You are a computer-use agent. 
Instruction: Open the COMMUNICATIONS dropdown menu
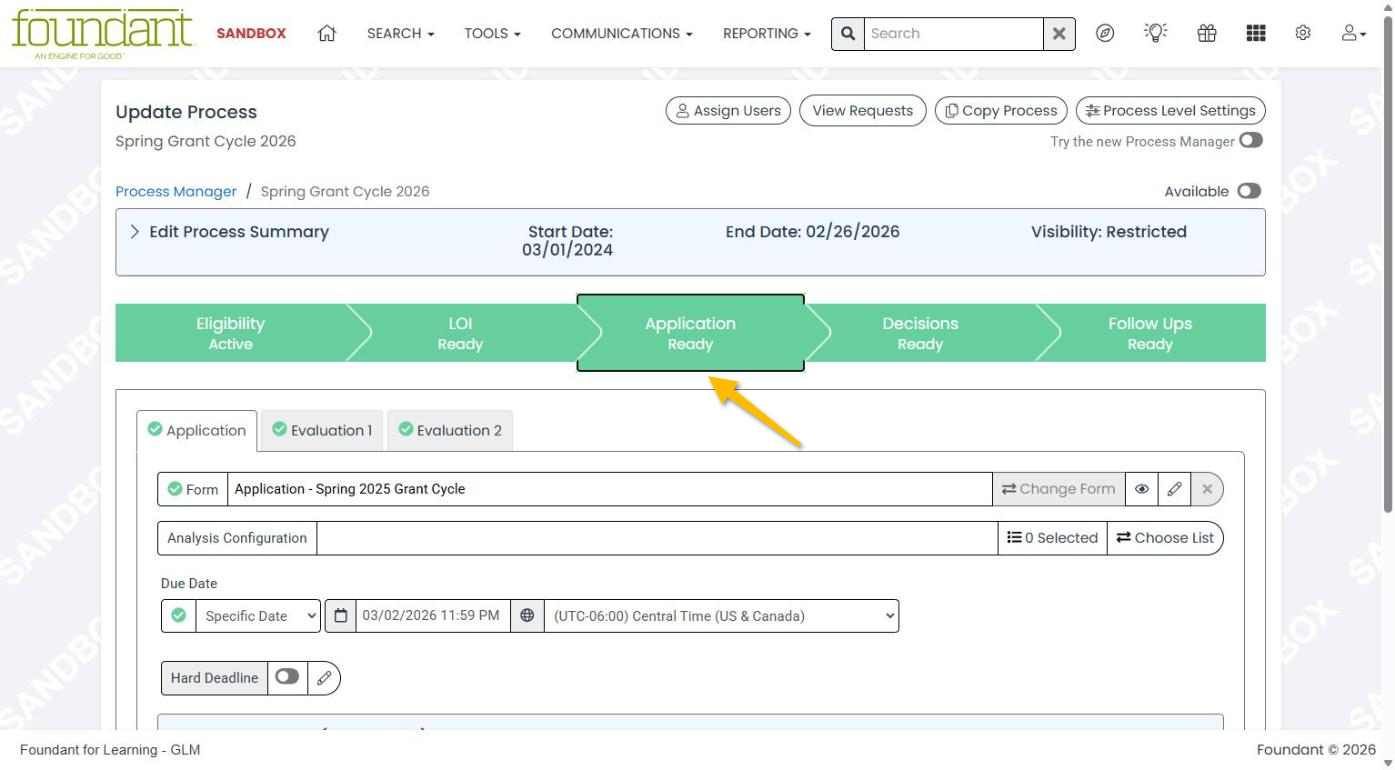[x=622, y=33]
